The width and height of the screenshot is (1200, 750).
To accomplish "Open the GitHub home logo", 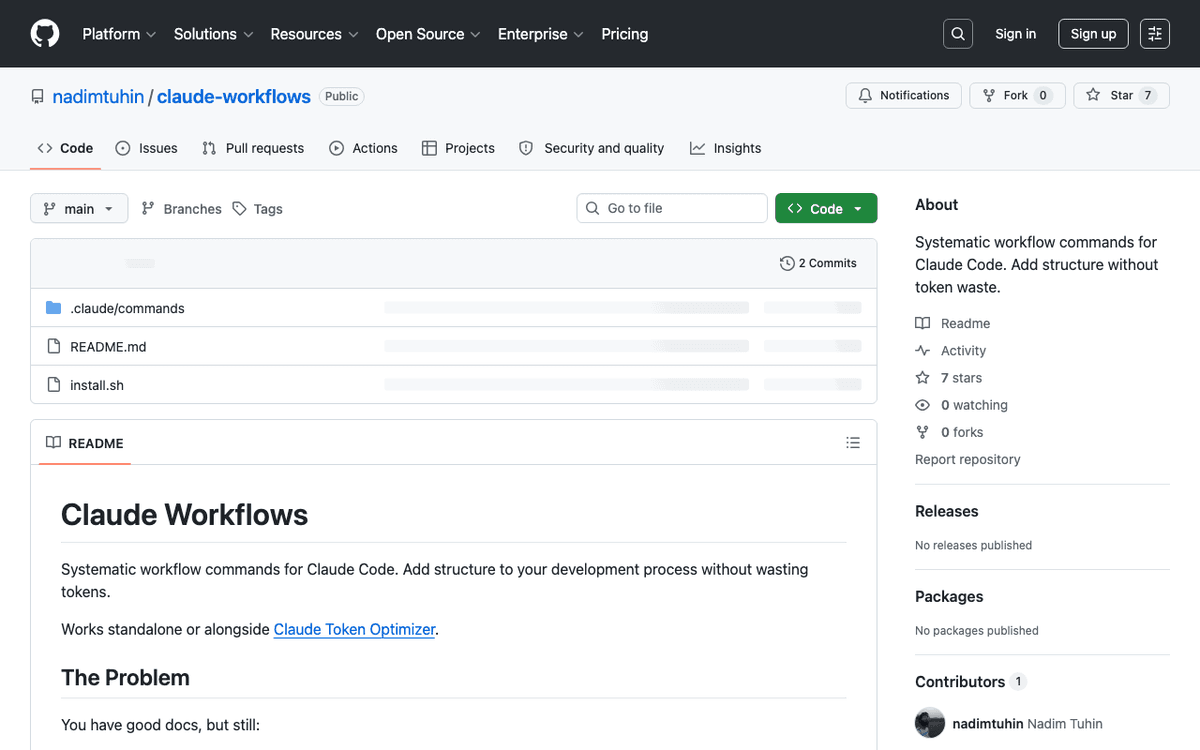I will pos(45,34).
